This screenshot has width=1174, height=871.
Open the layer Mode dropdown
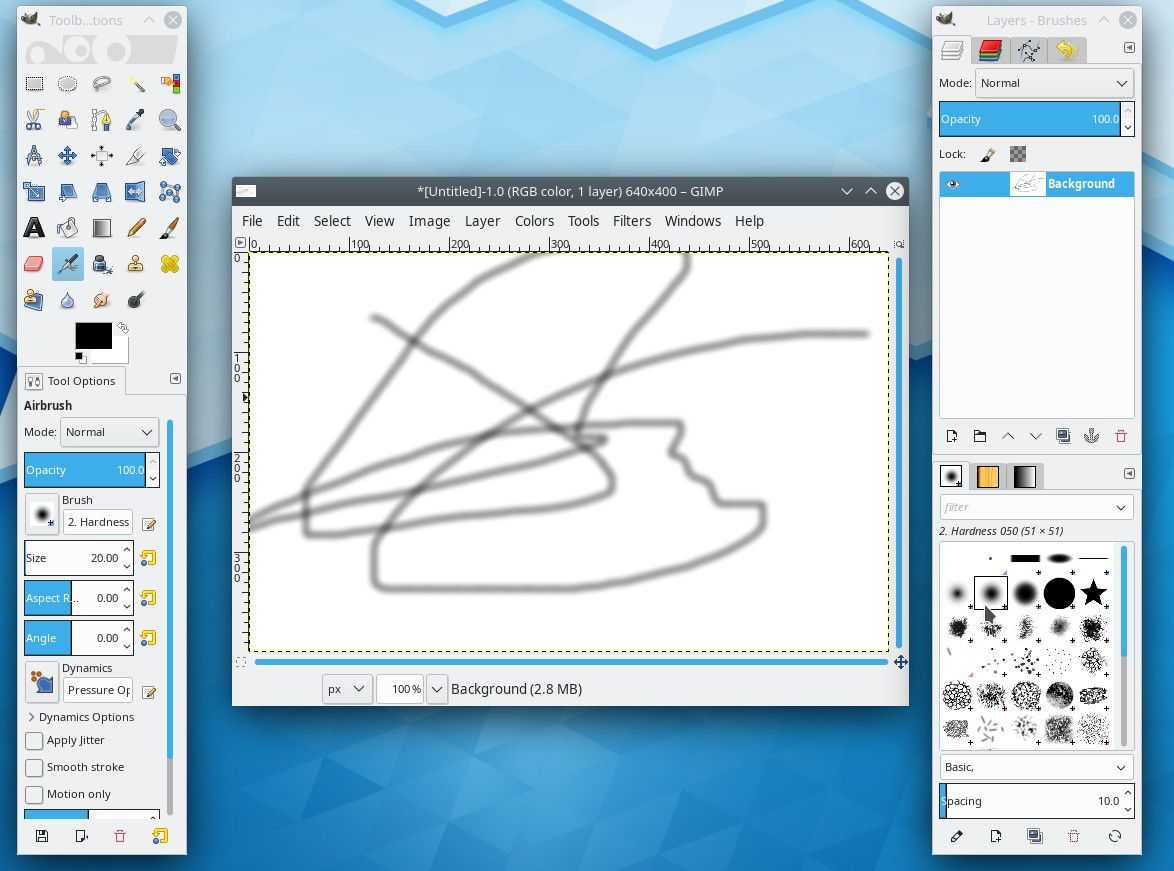point(1054,83)
